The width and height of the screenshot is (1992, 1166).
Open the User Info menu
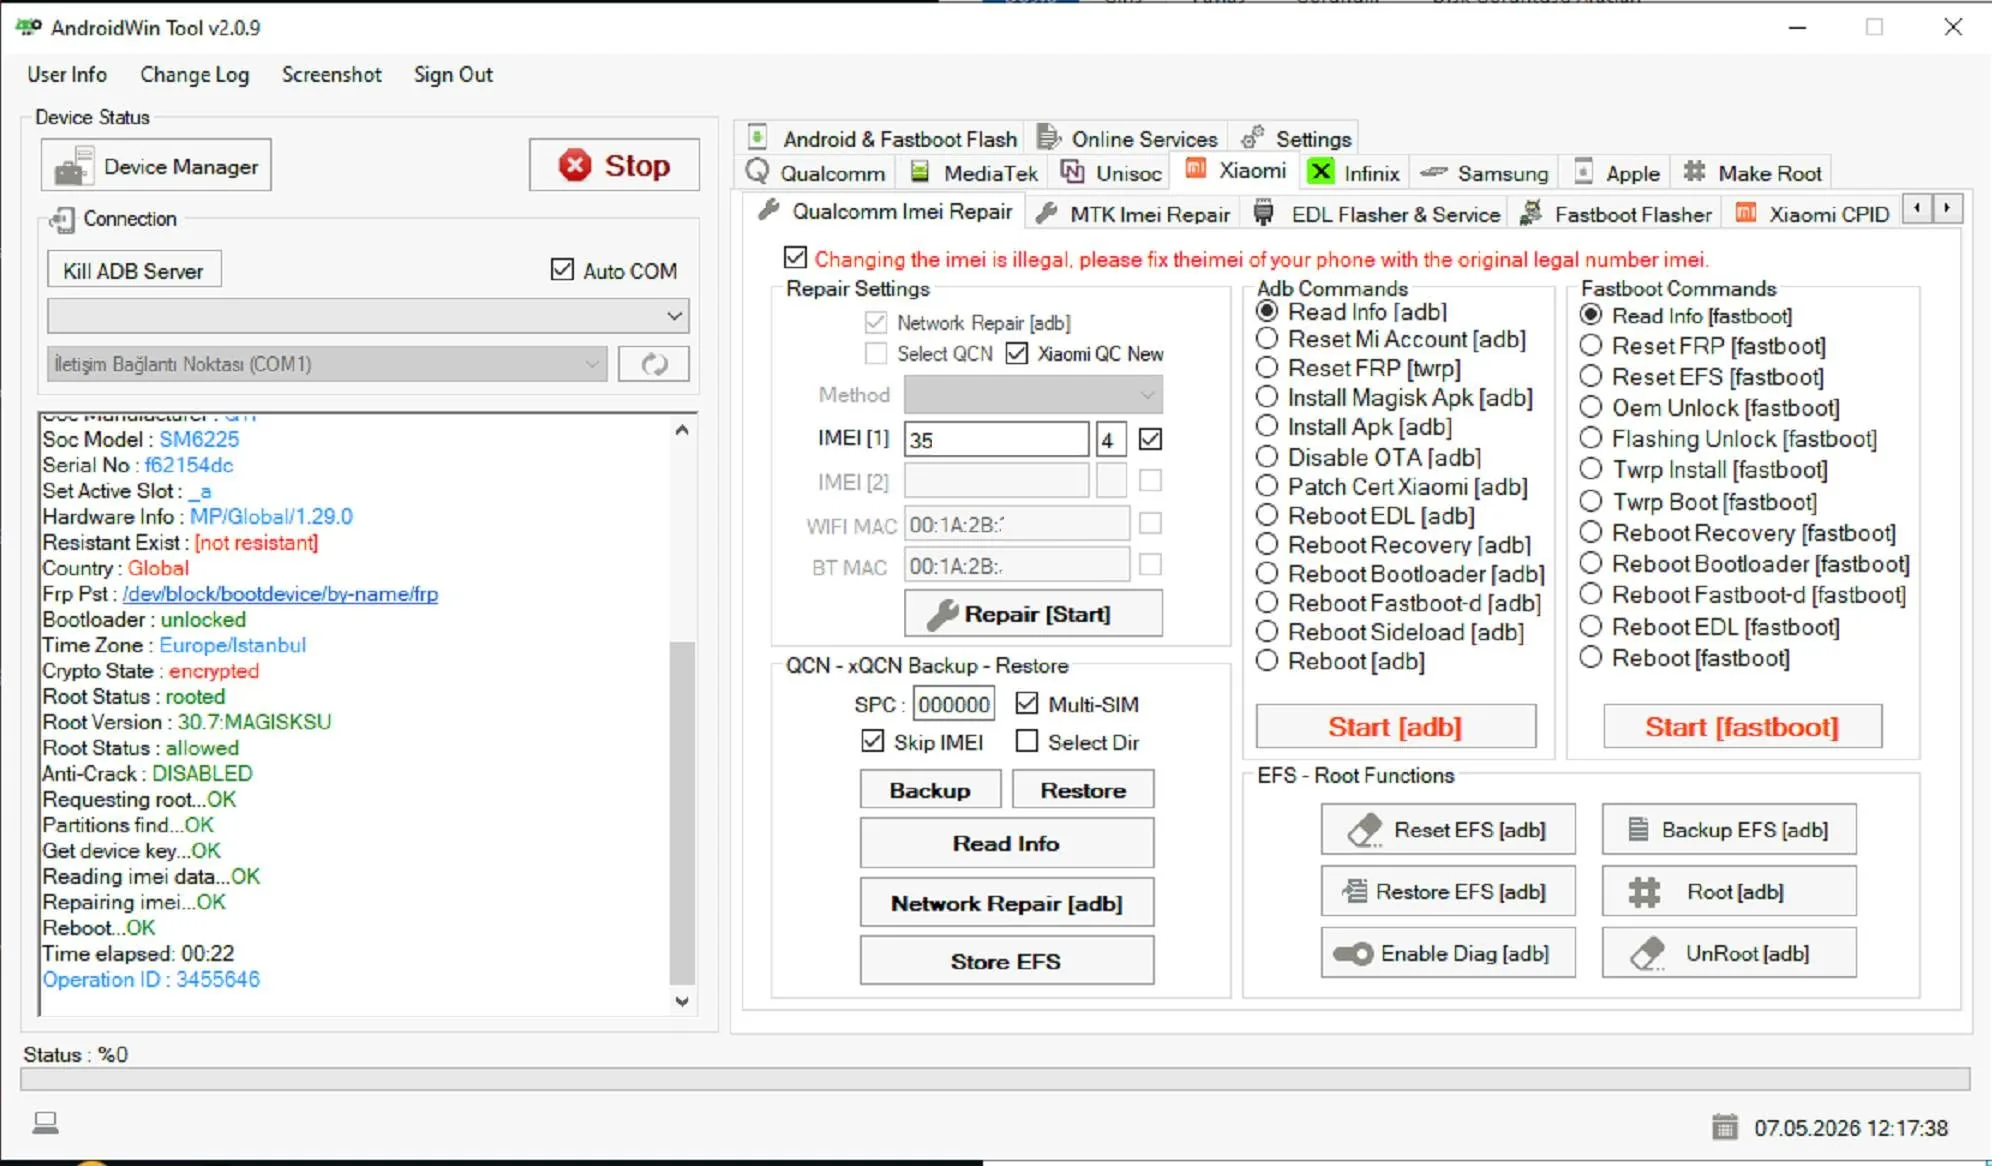tap(67, 74)
